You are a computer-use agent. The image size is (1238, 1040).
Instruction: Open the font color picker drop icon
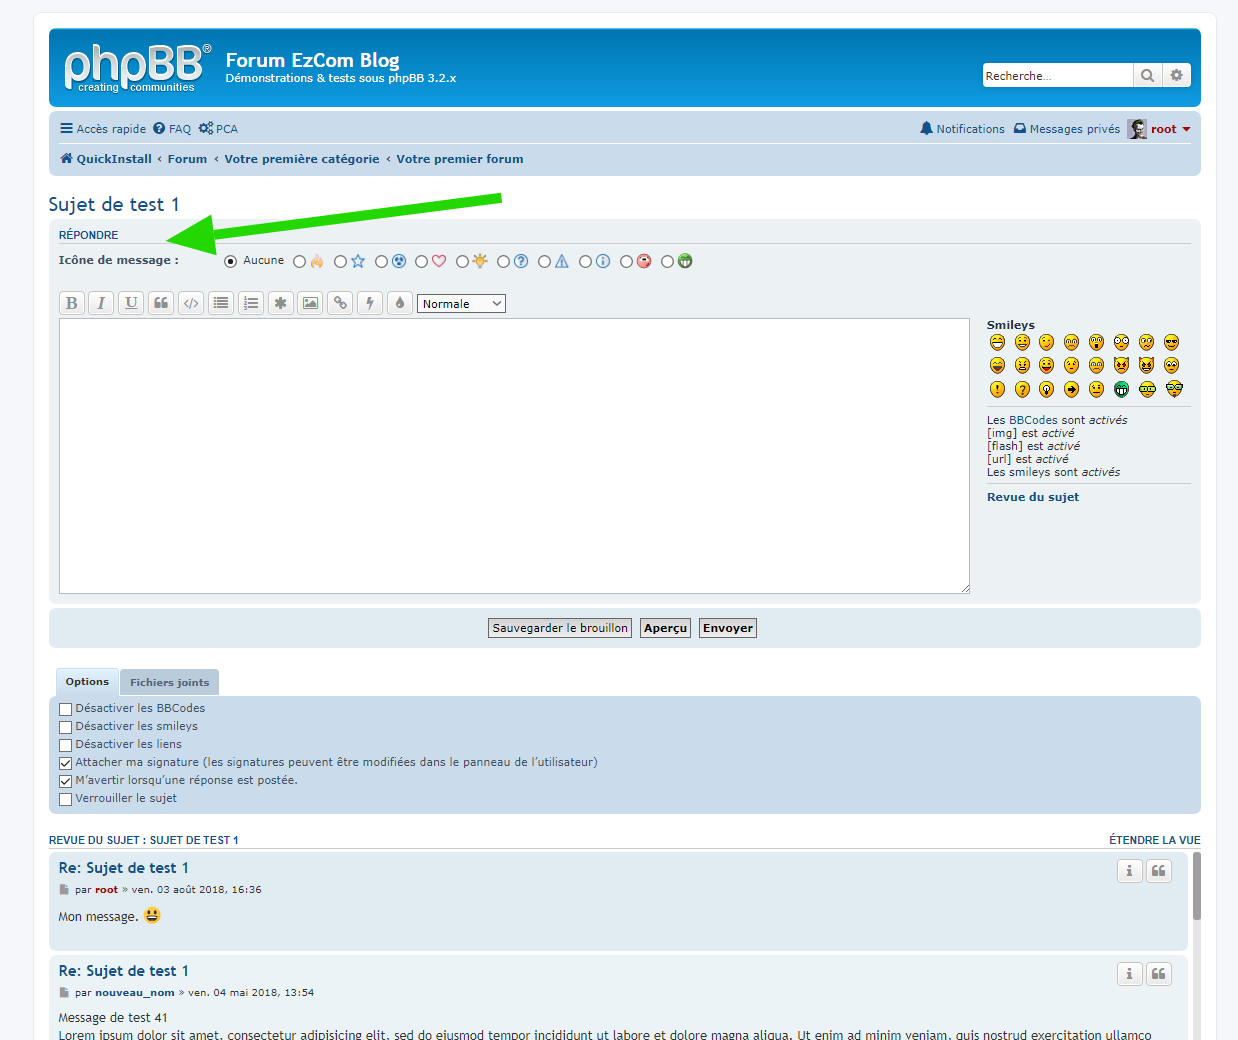coord(400,303)
